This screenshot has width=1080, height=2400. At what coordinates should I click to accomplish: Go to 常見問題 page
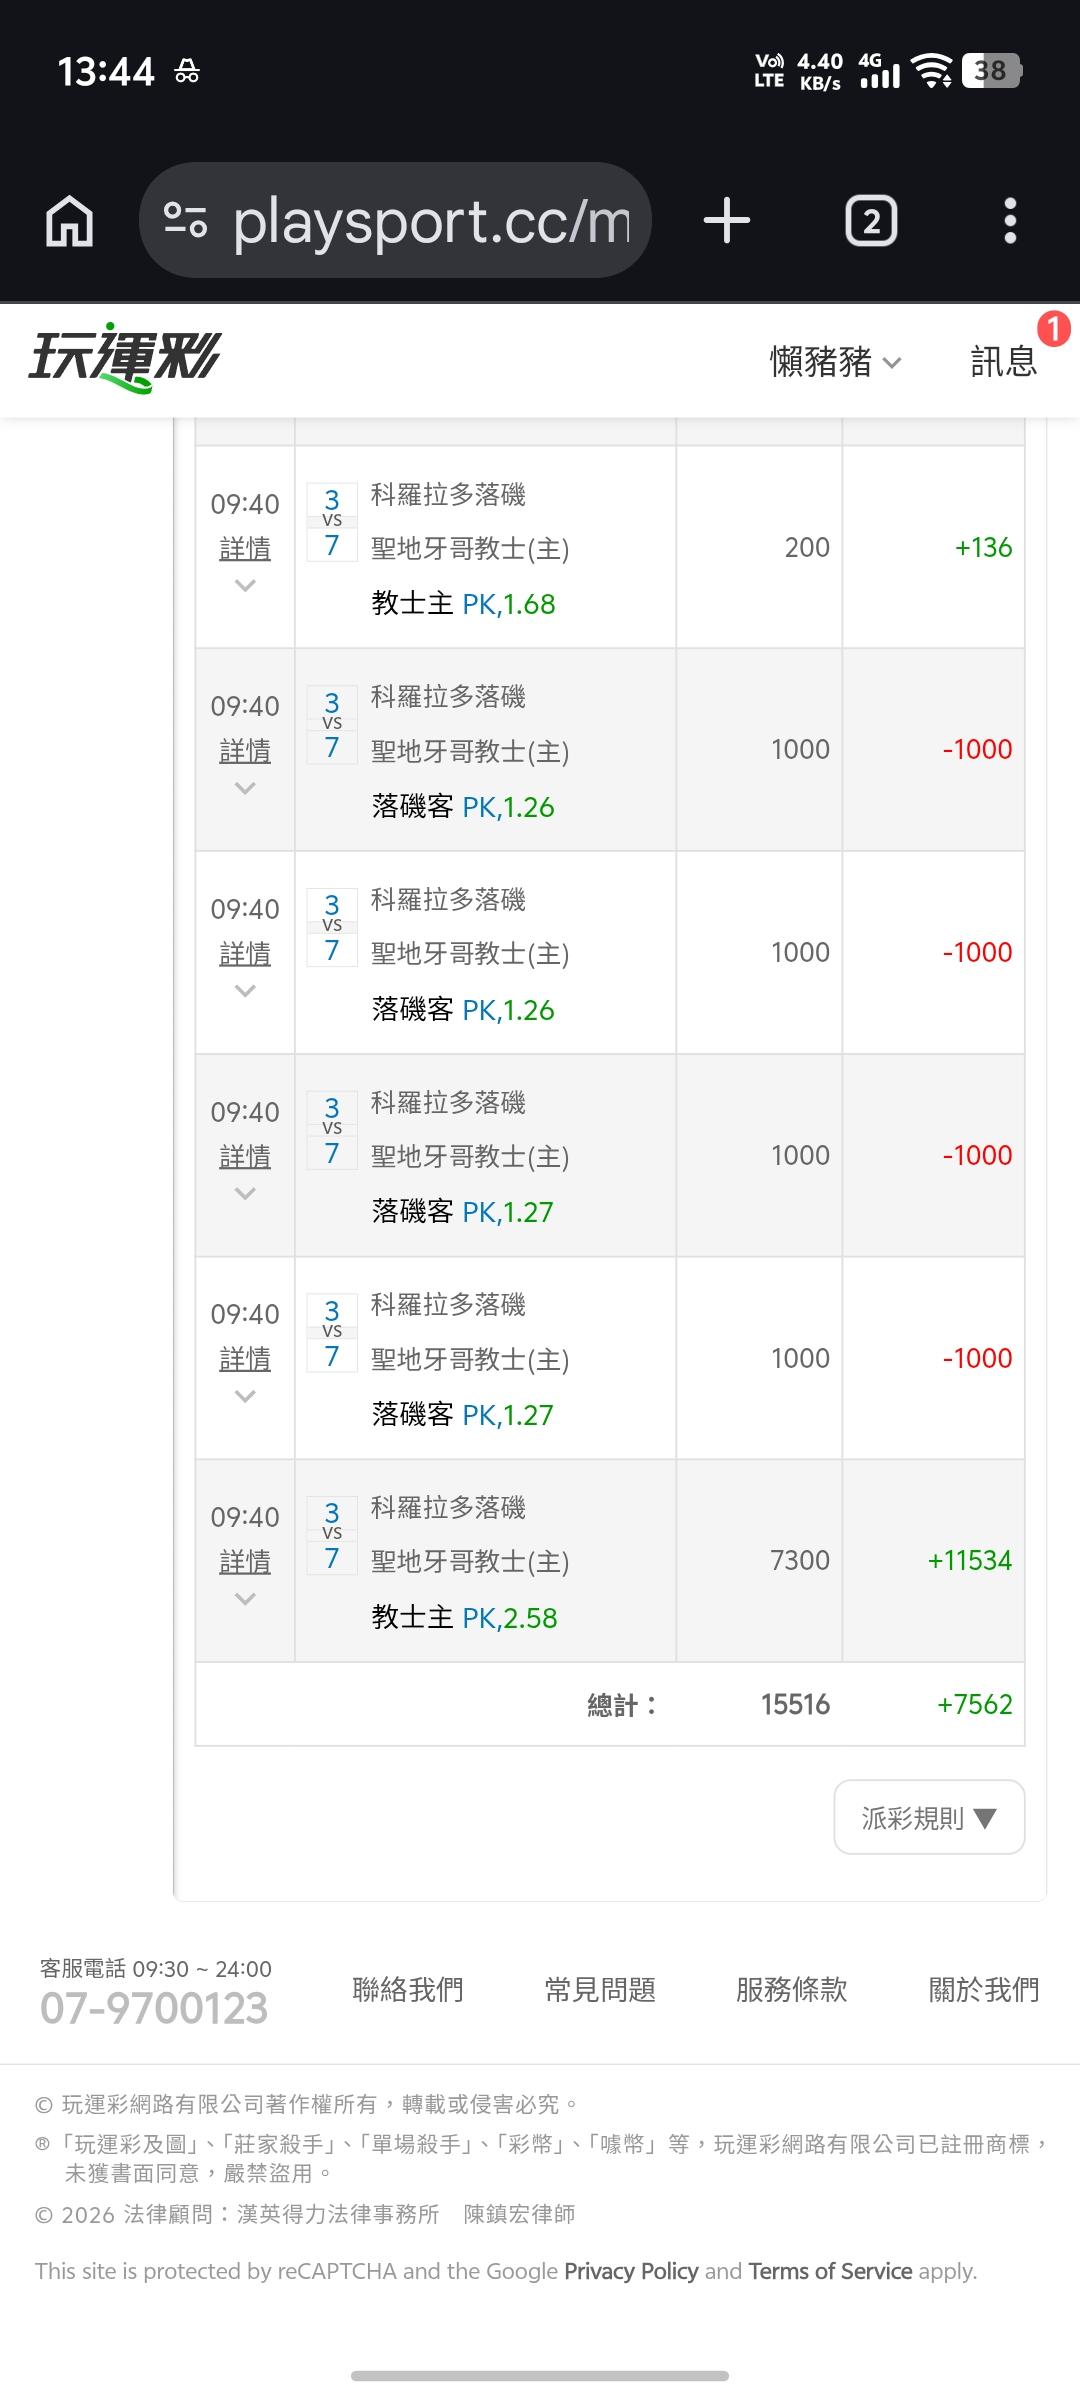click(600, 1990)
